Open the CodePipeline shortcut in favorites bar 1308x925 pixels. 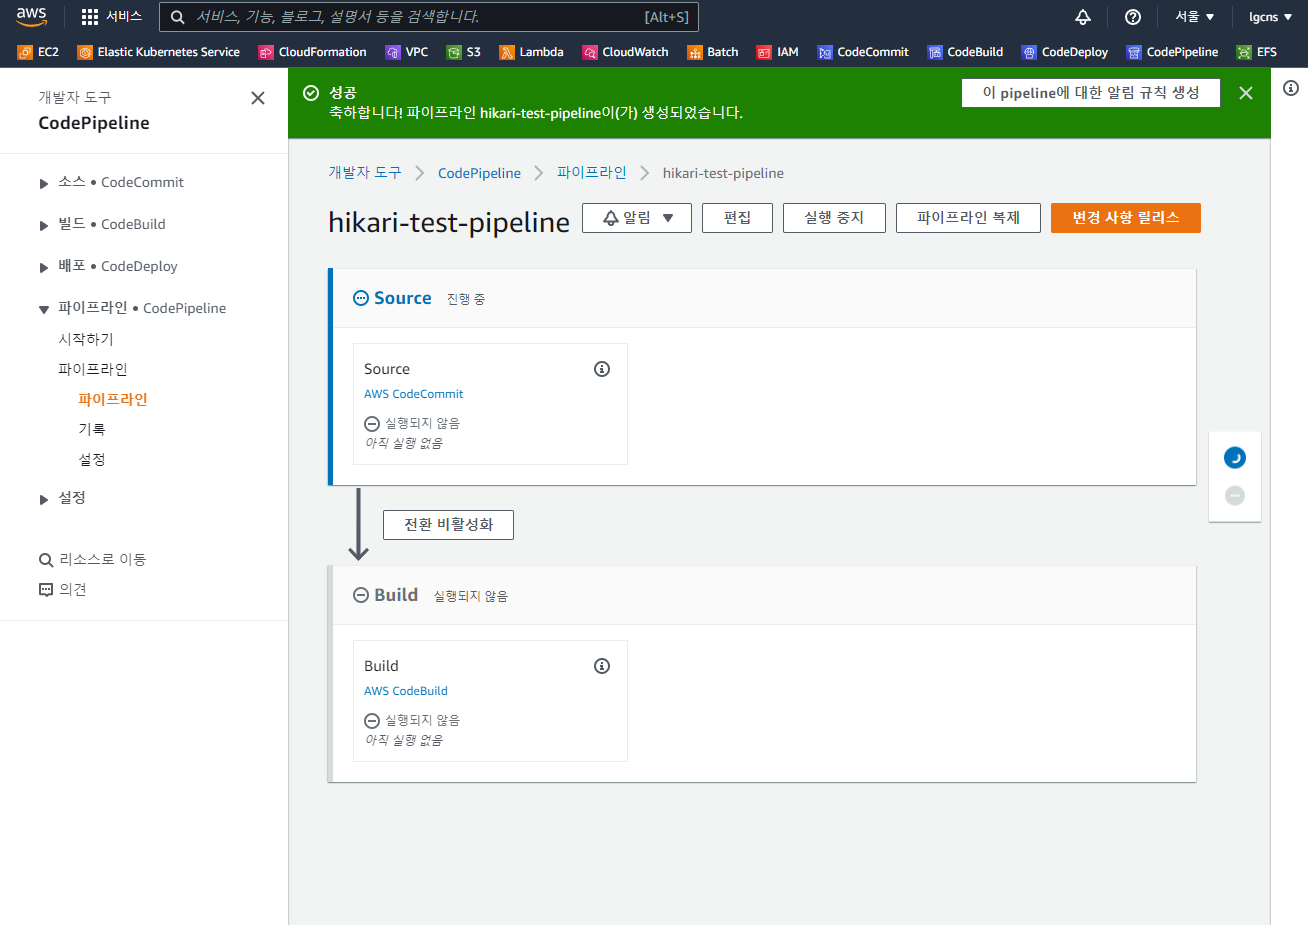[x=1172, y=52]
